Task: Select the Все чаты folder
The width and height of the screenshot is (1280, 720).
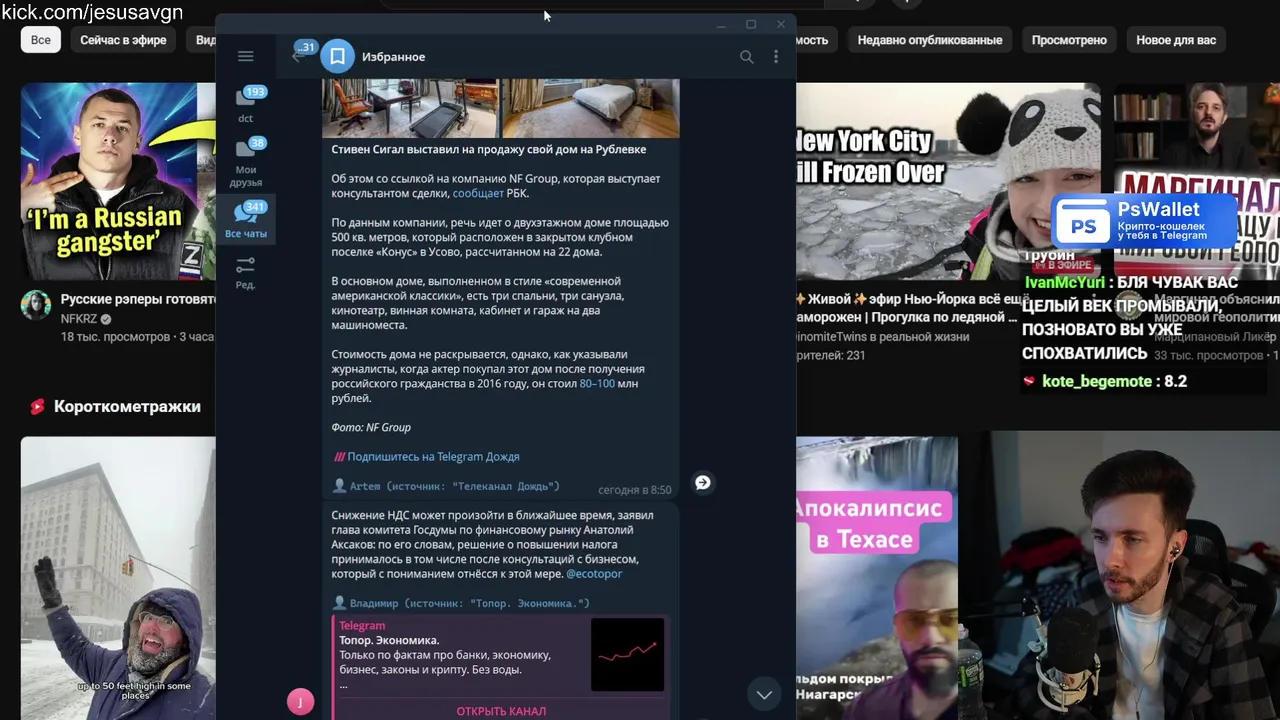Action: [x=246, y=220]
